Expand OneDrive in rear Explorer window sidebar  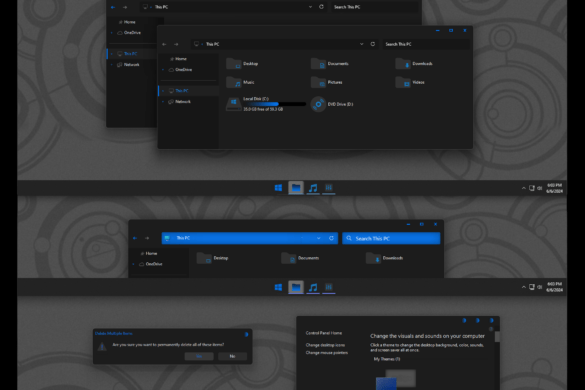(x=112, y=33)
